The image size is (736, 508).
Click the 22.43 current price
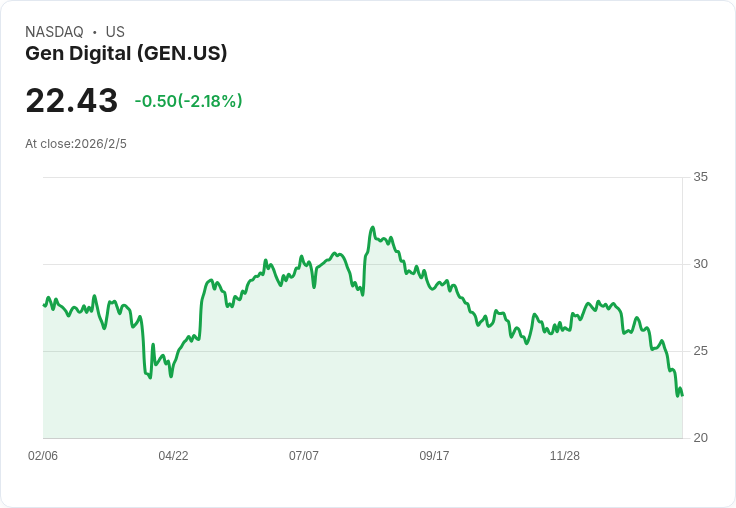pos(71,101)
